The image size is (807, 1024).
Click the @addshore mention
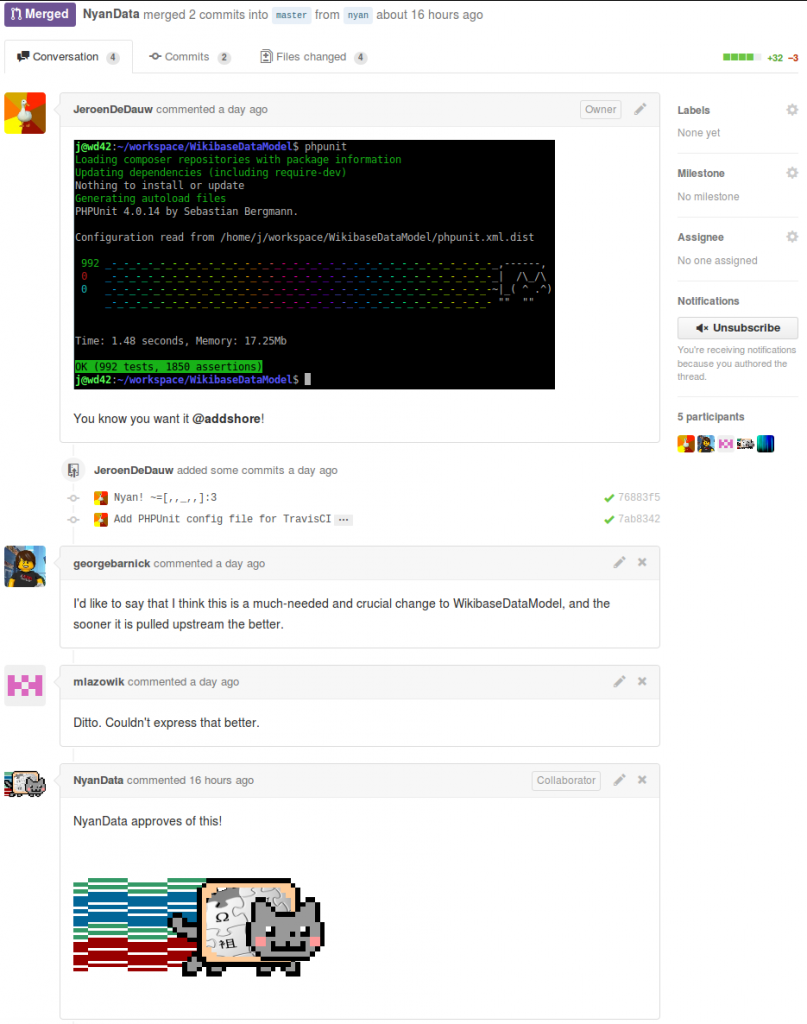coord(227,419)
